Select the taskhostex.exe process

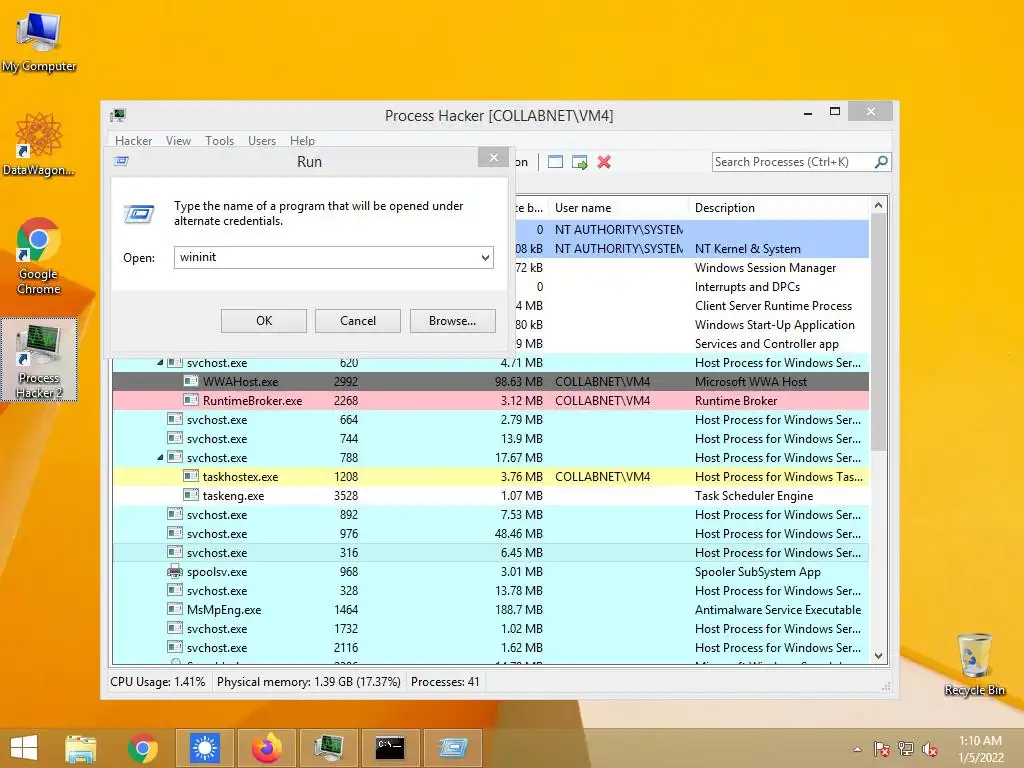[x=491, y=477]
